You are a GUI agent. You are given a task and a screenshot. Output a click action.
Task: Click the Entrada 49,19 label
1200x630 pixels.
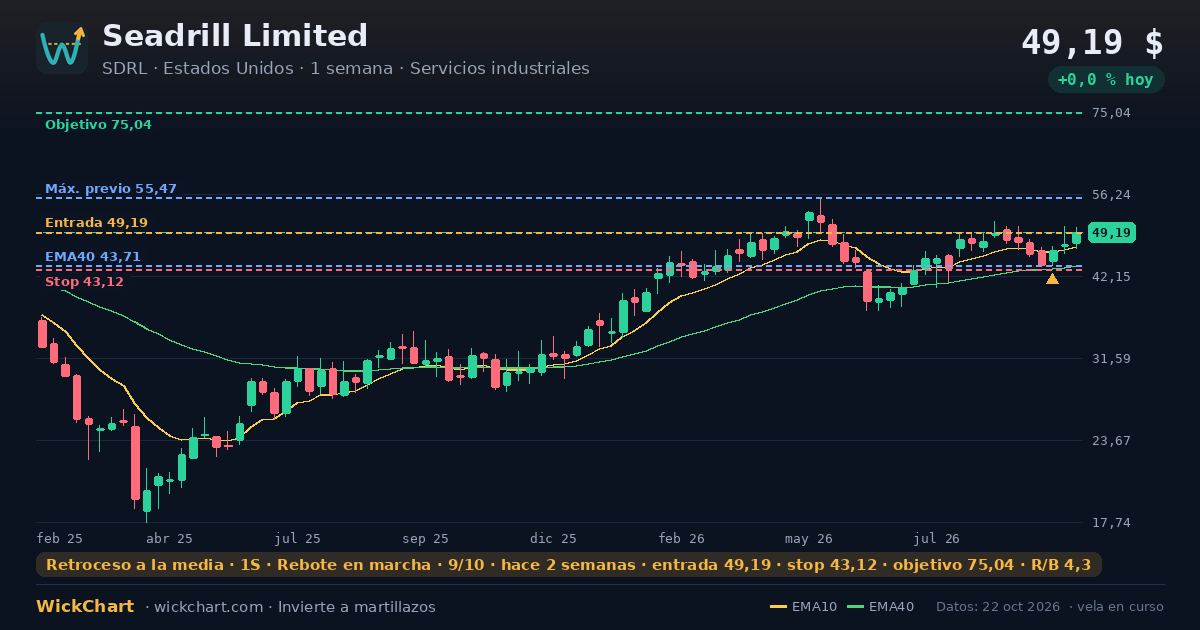pos(96,223)
